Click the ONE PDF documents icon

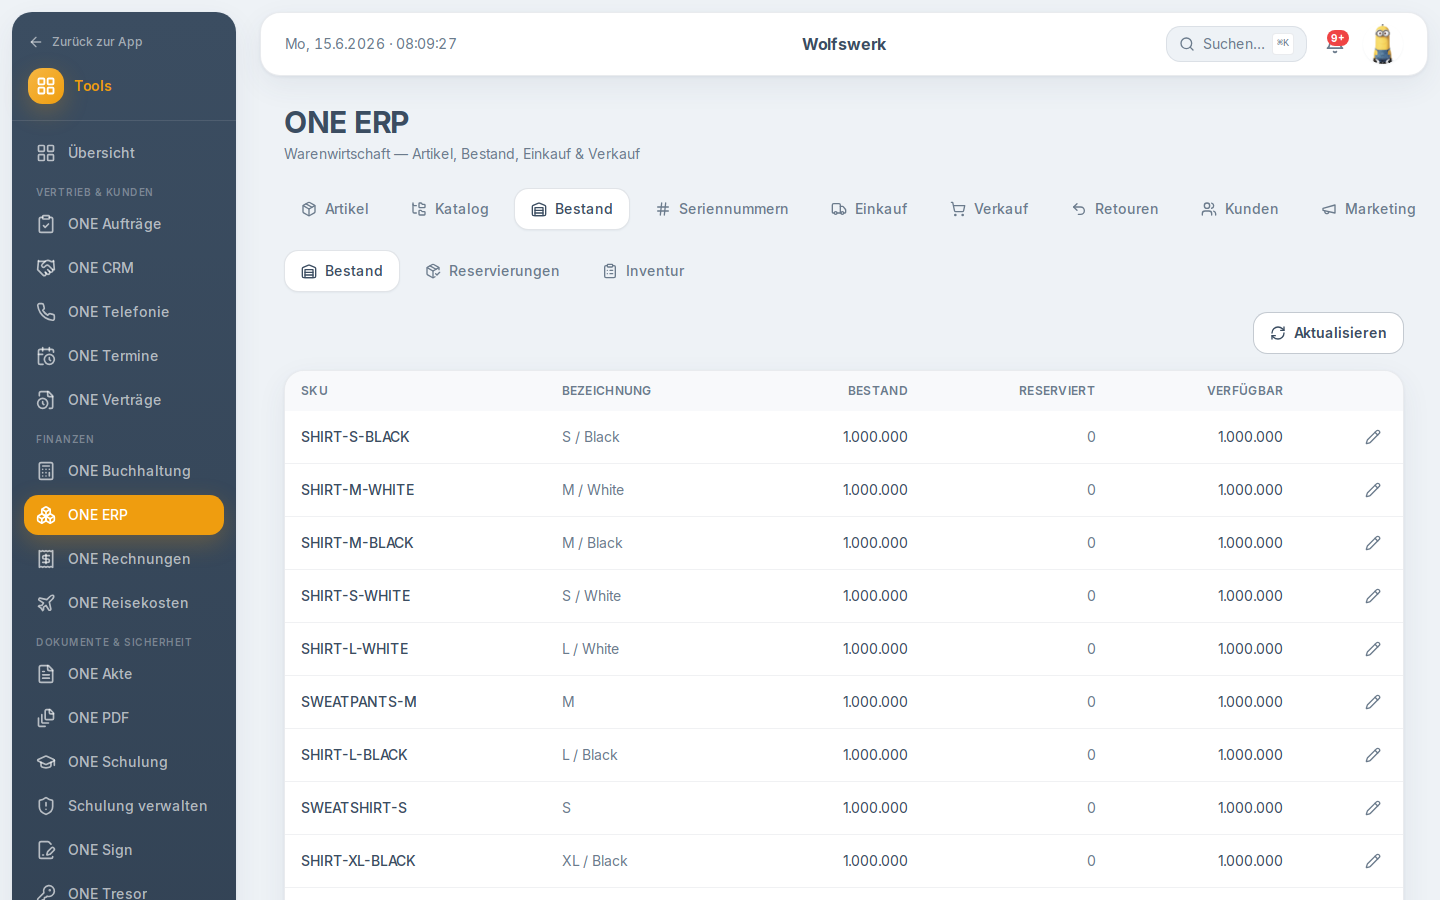(46, 718)
